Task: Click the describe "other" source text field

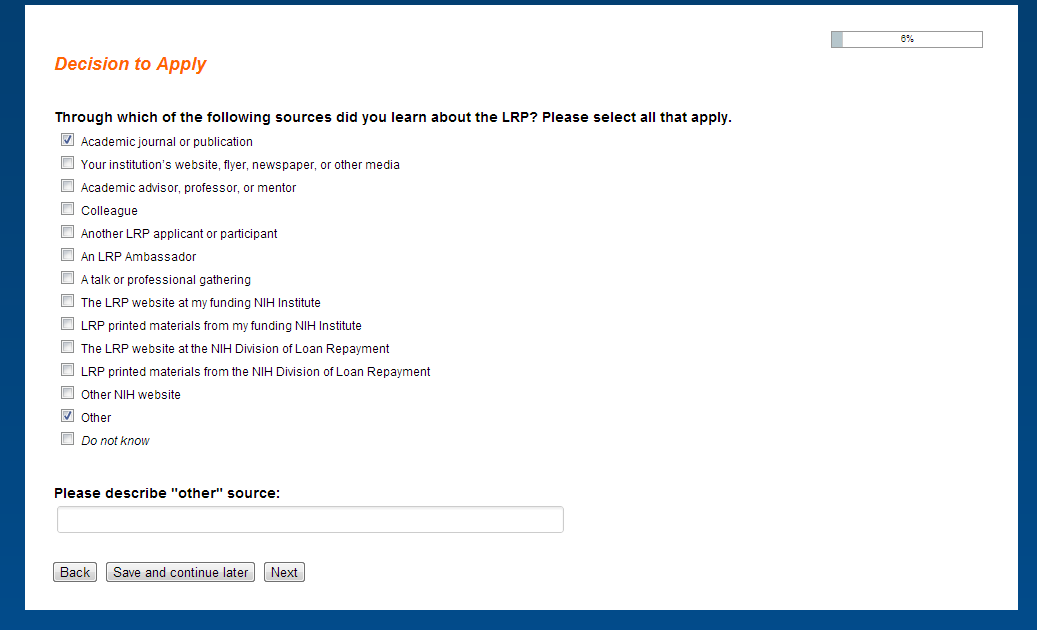Action: click(310, 520)
